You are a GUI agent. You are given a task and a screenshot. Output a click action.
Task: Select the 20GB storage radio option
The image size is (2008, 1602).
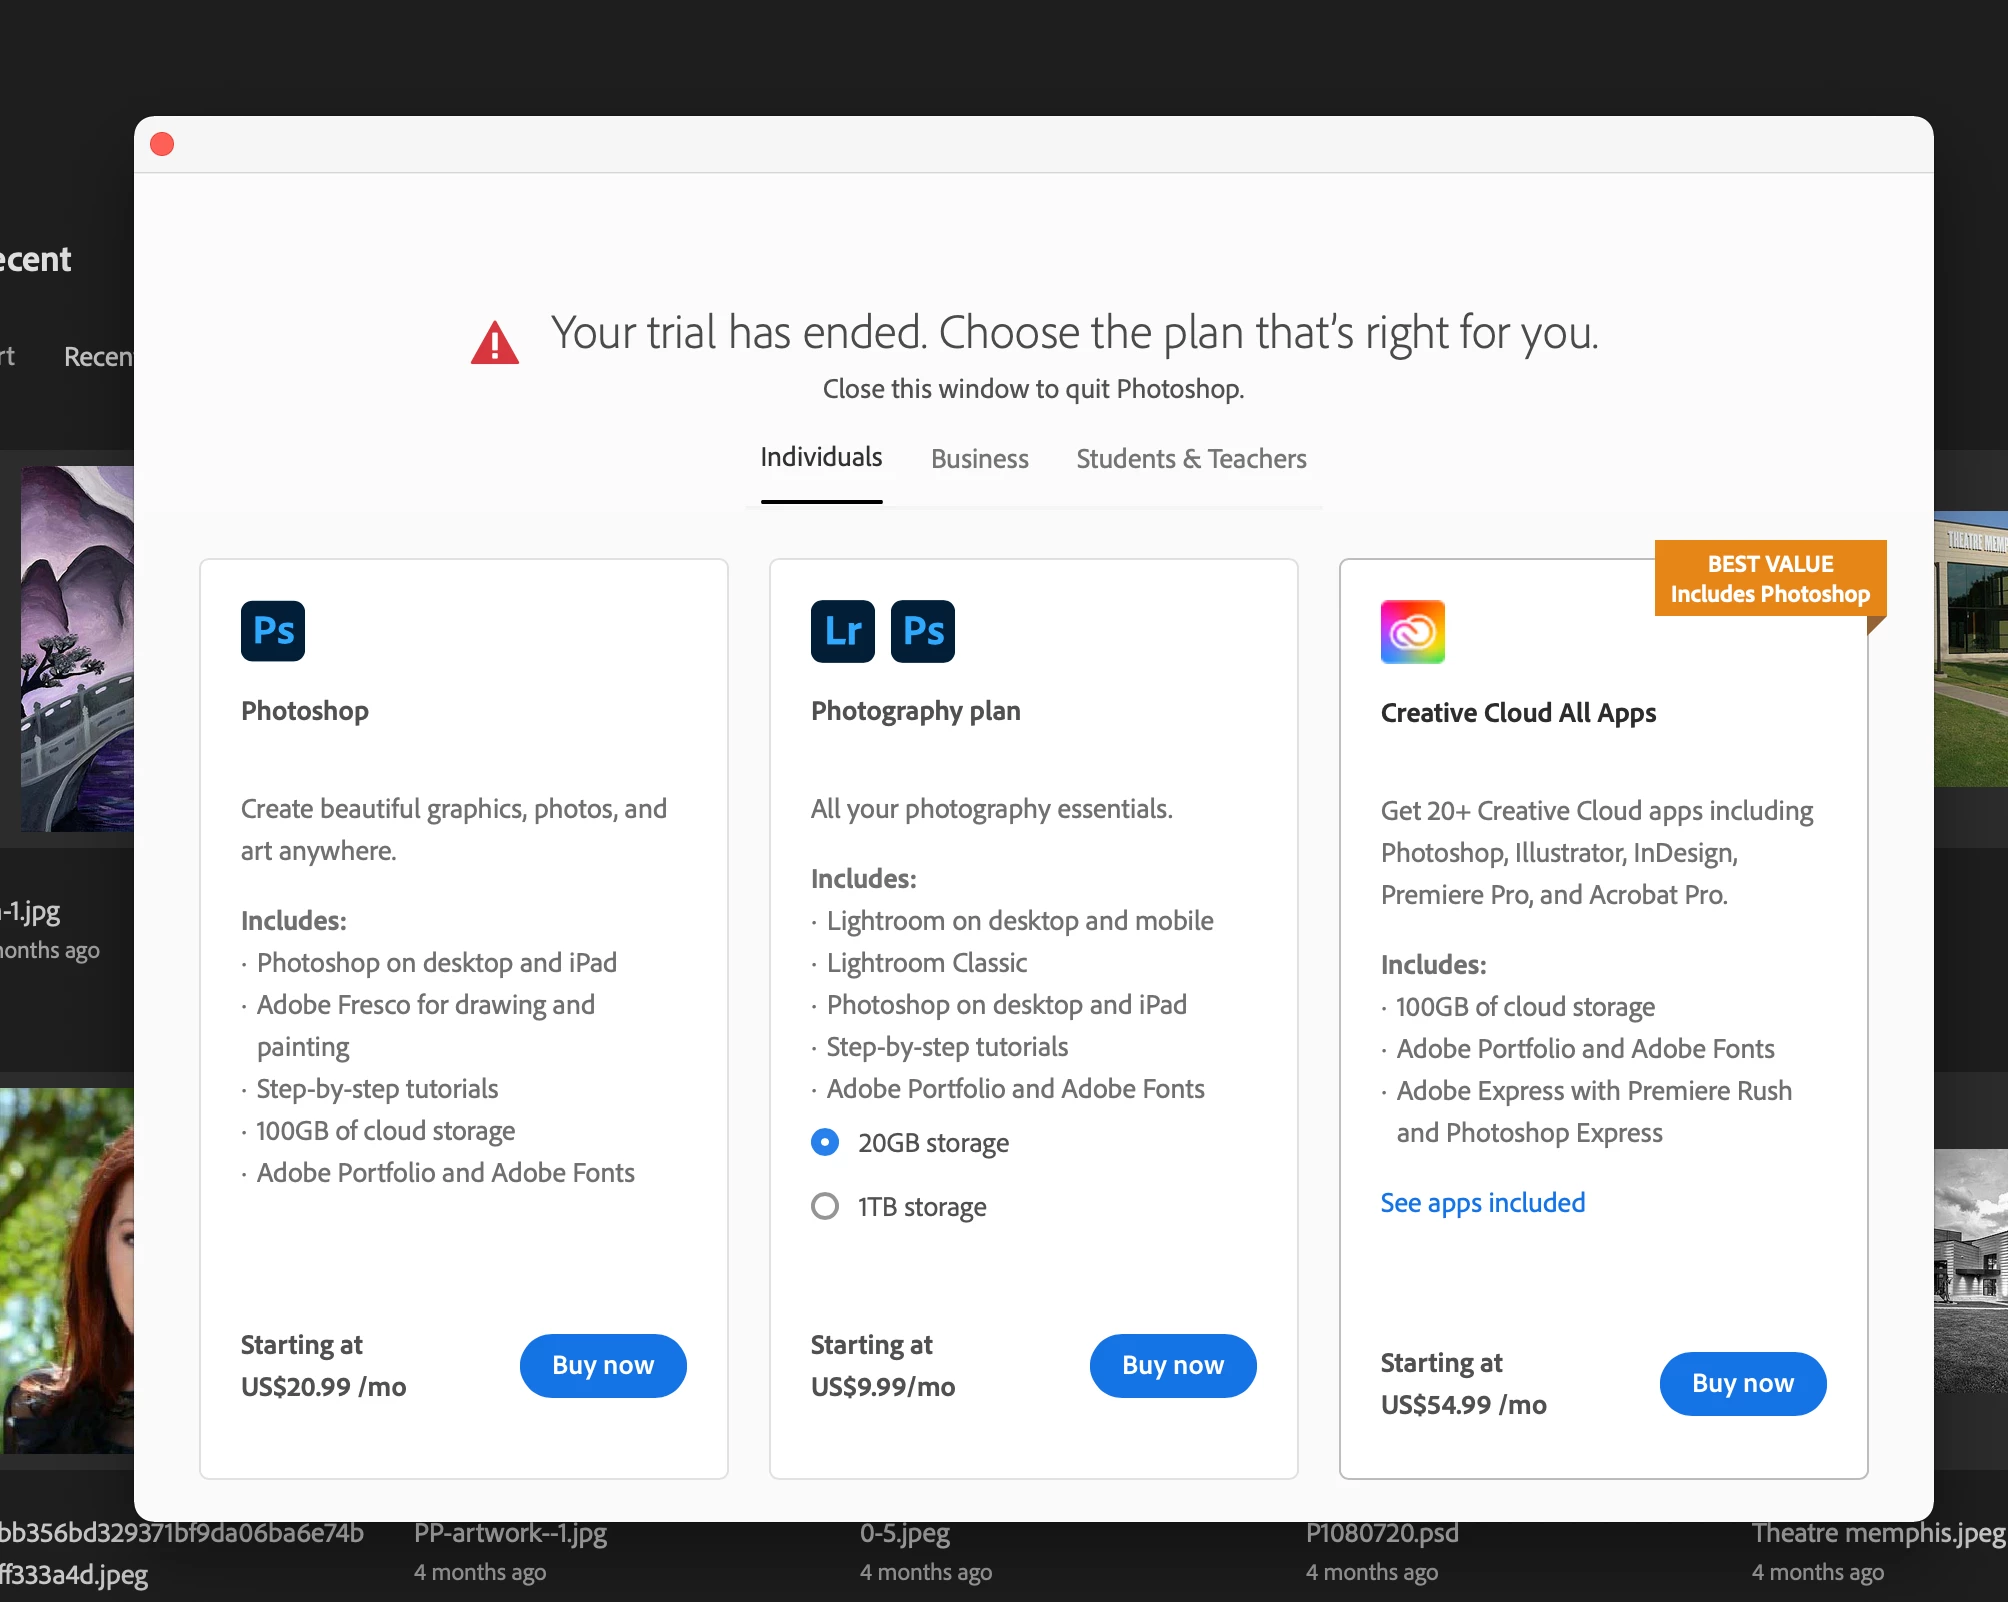pyautogui.click(x=825, y=1142)
